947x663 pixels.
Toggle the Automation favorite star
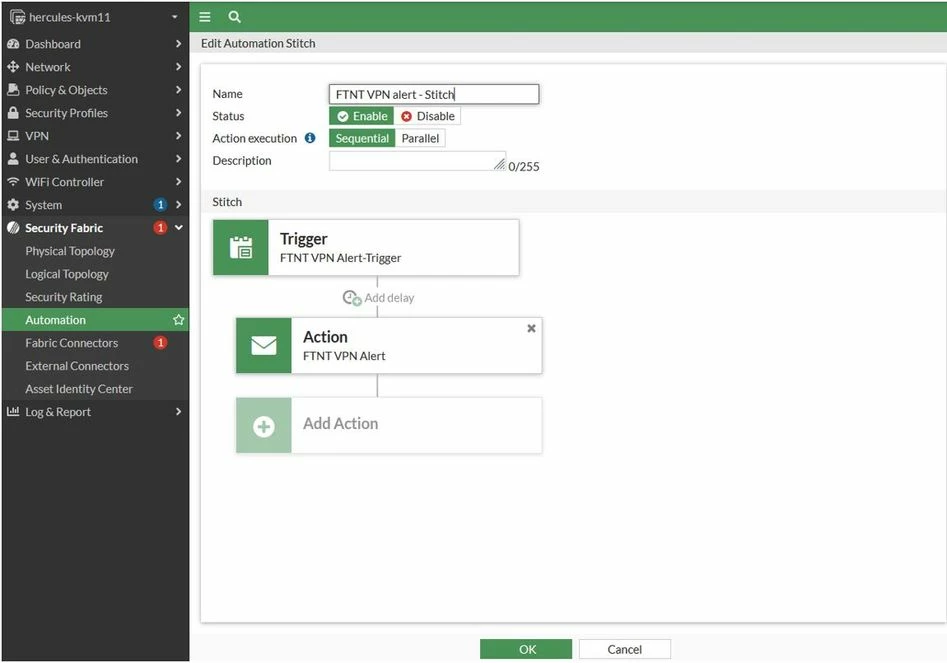pos(178,319)
